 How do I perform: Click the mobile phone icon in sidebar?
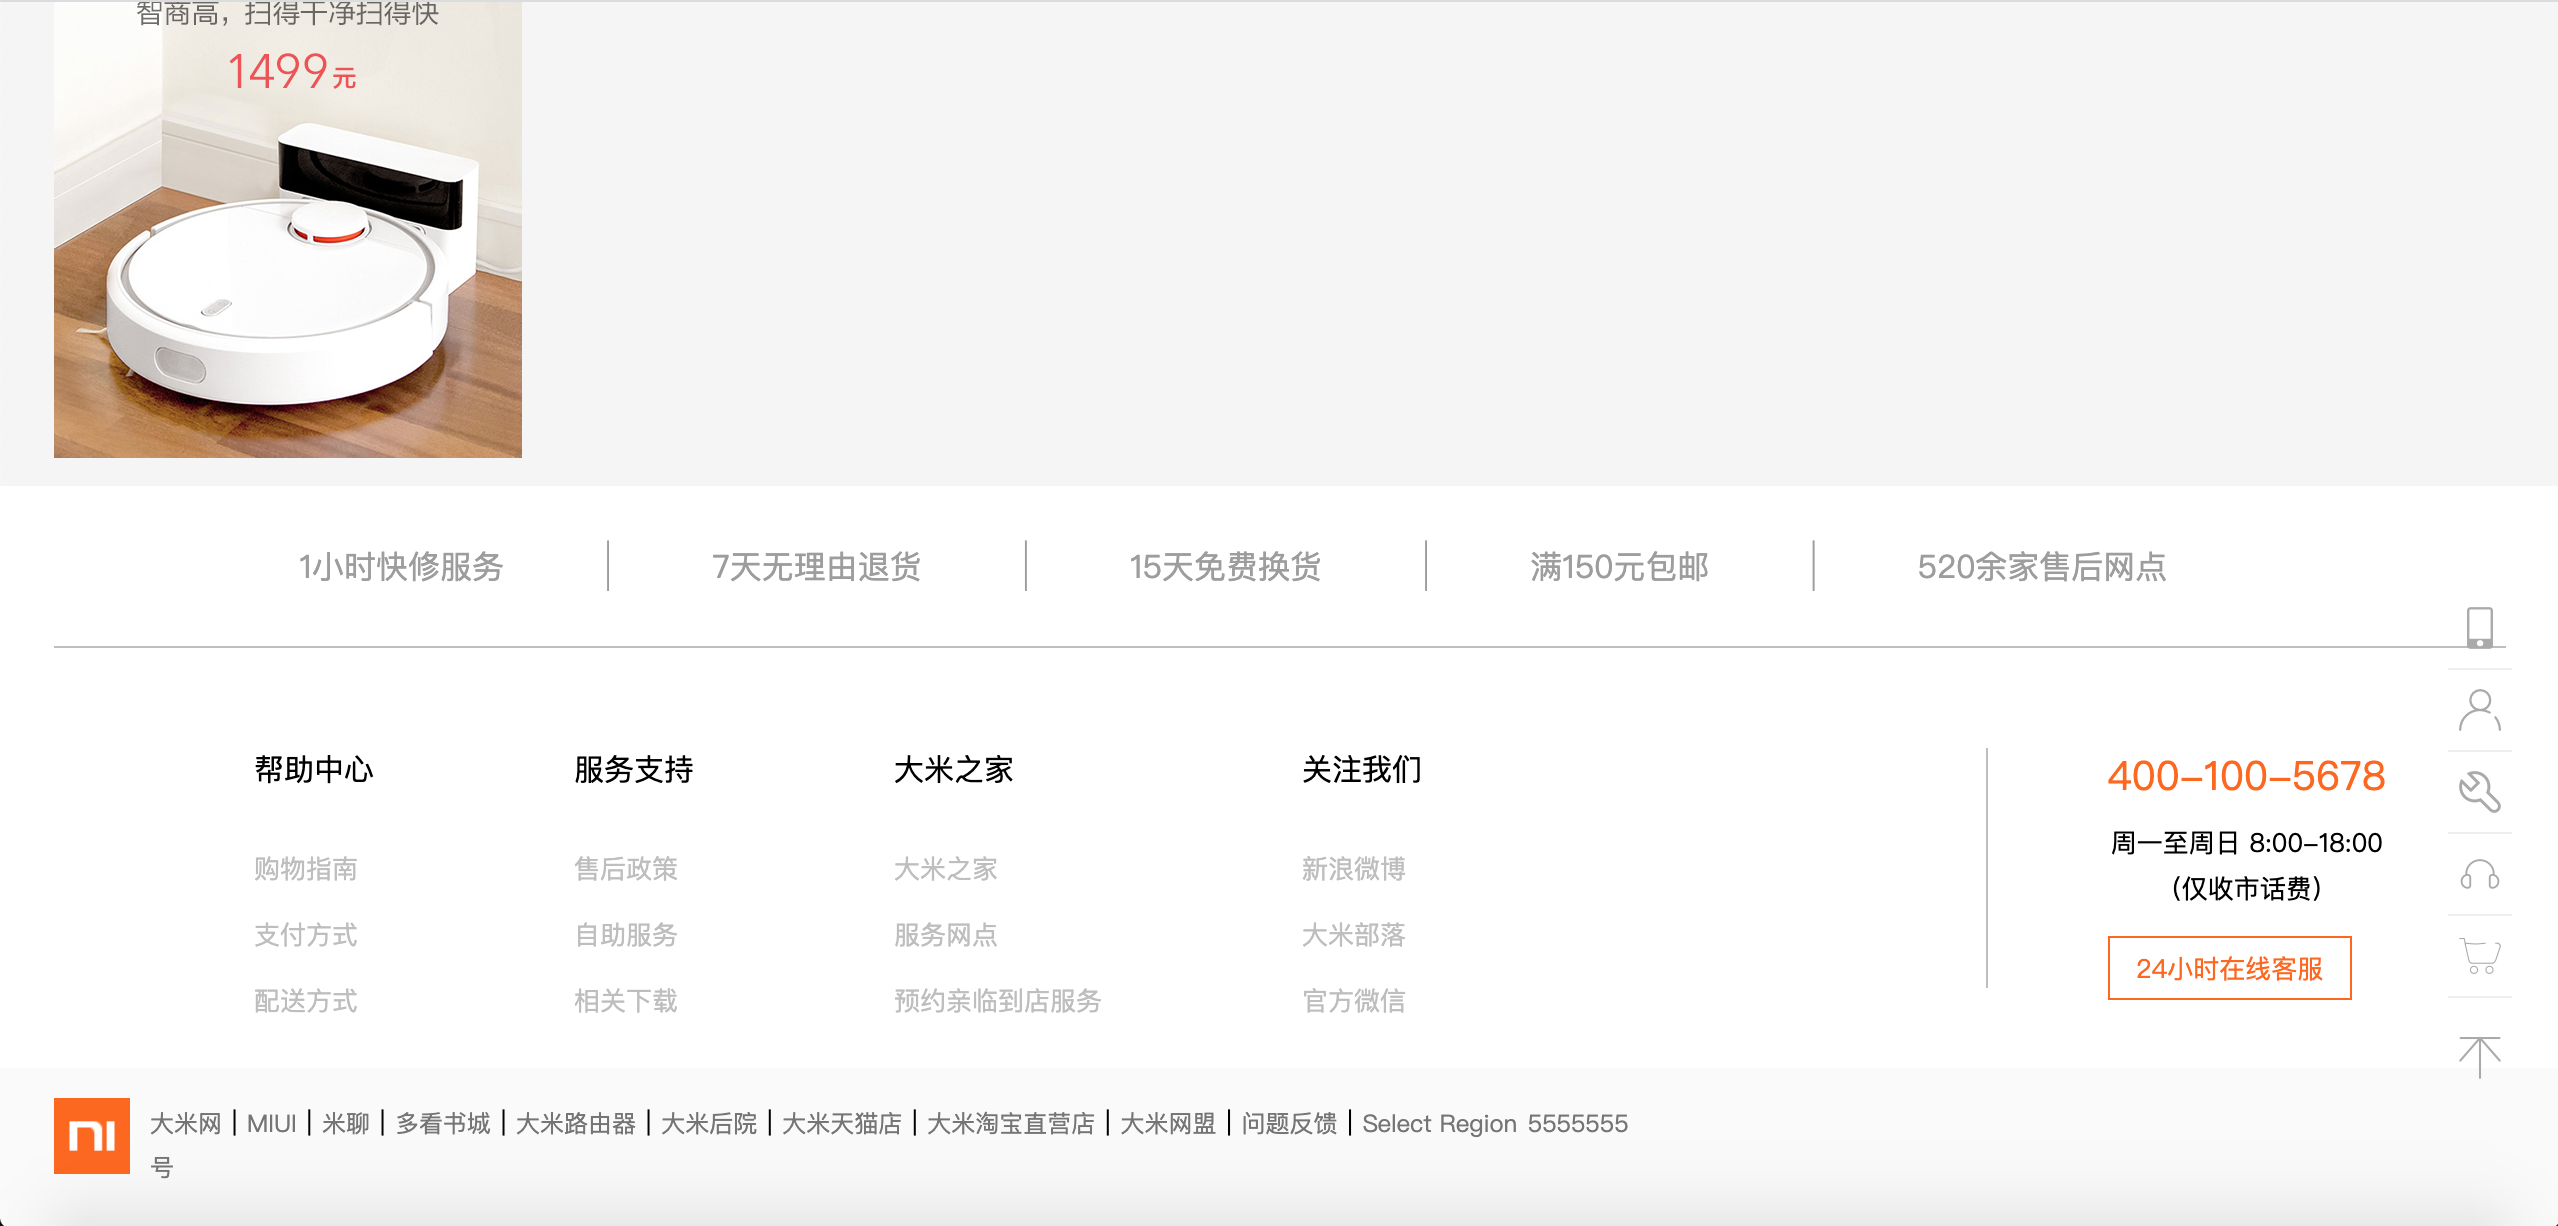(2479, 628)
